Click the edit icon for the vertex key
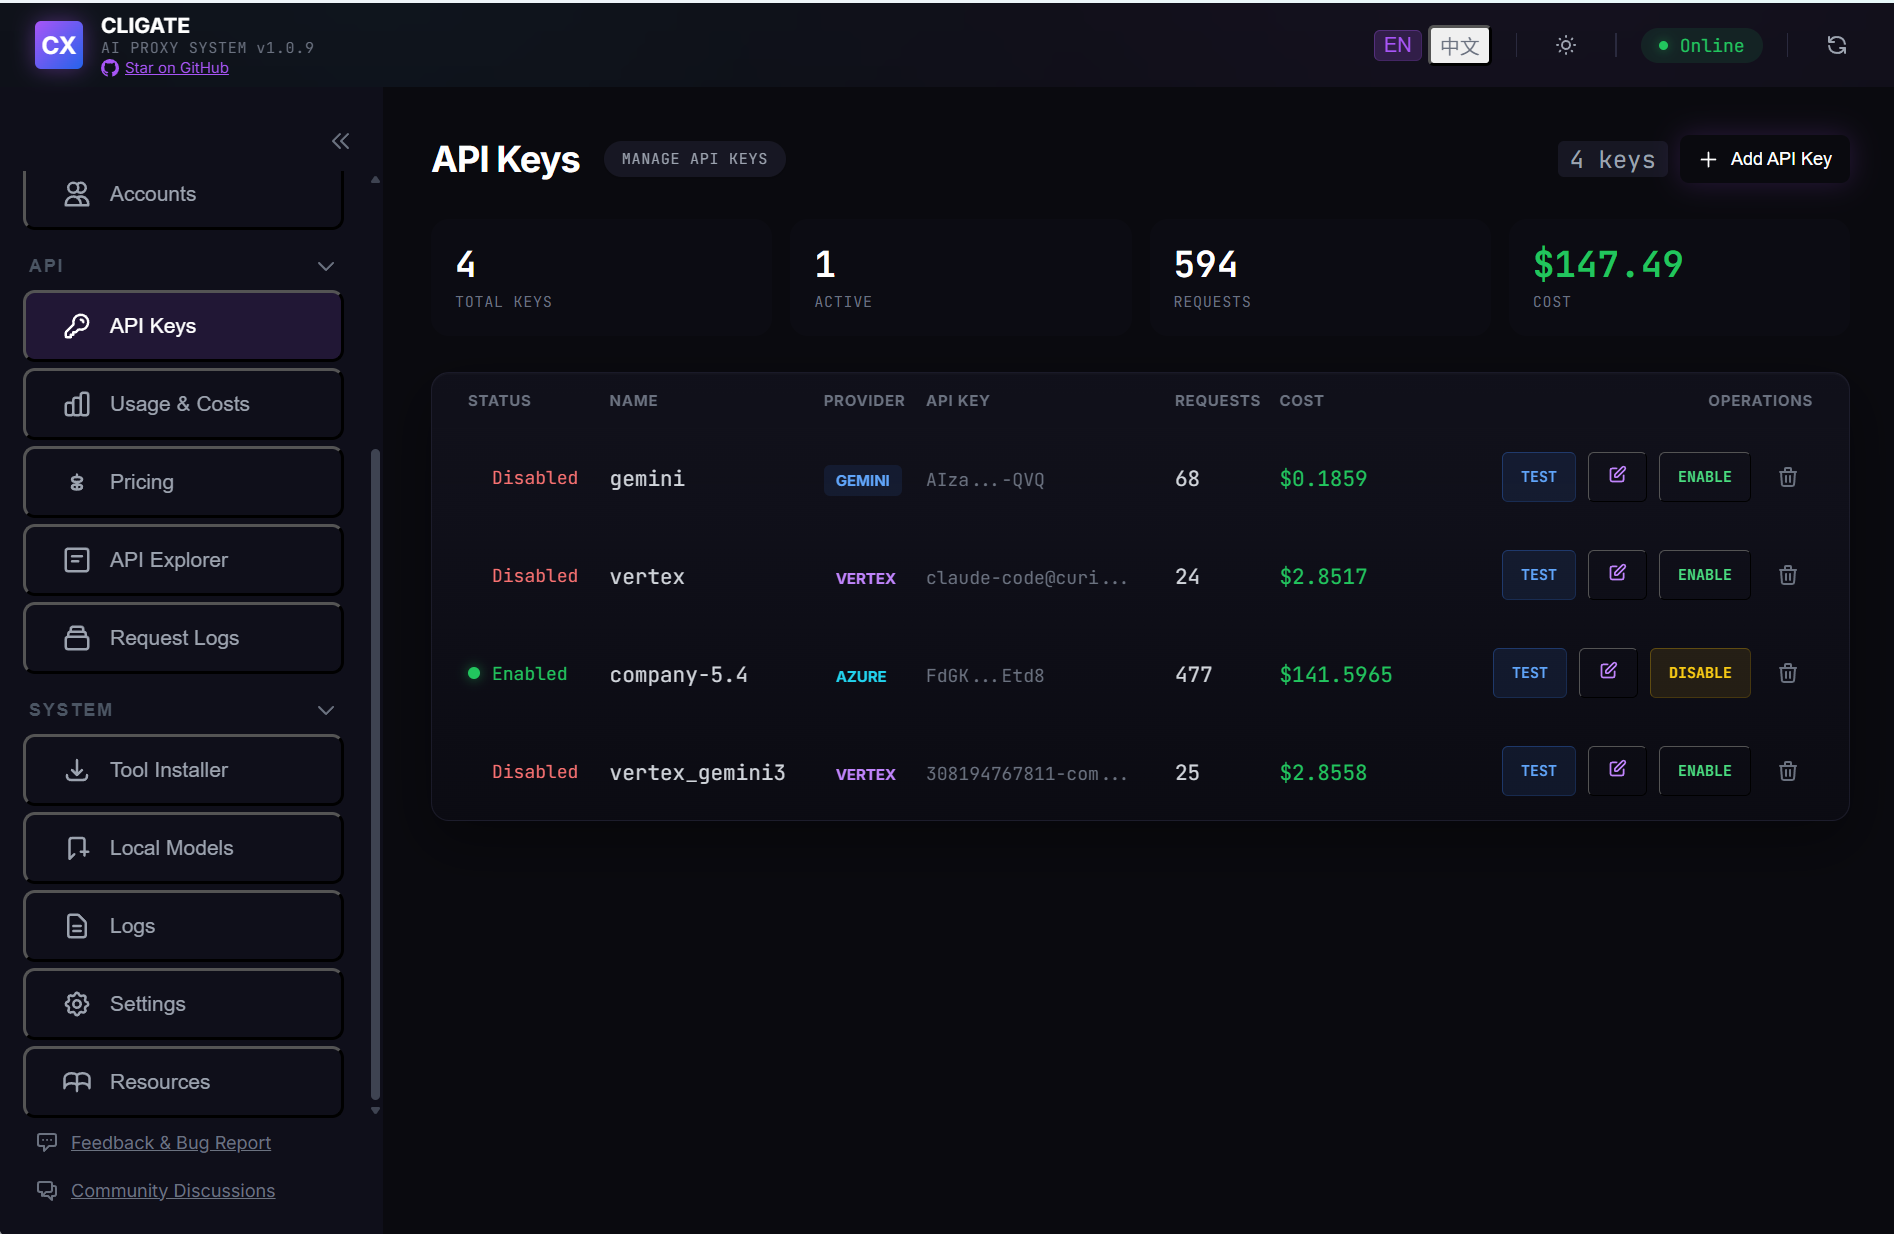The height and width of the screenshot is (1234, 1894). pos(1617,574)
